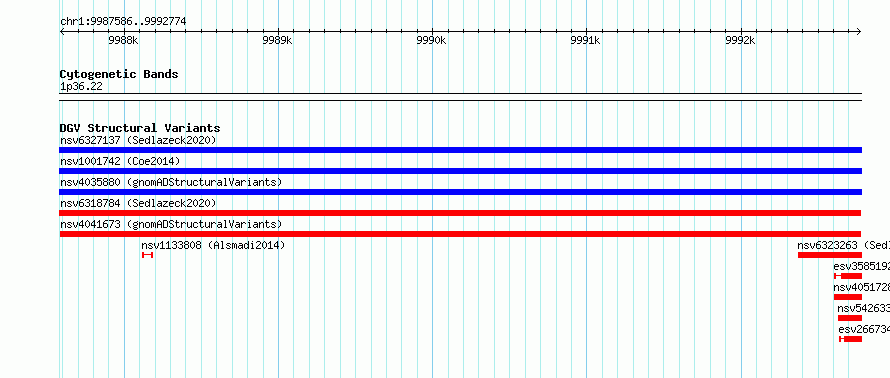Open variant nsv542633 label

point(864,308)
